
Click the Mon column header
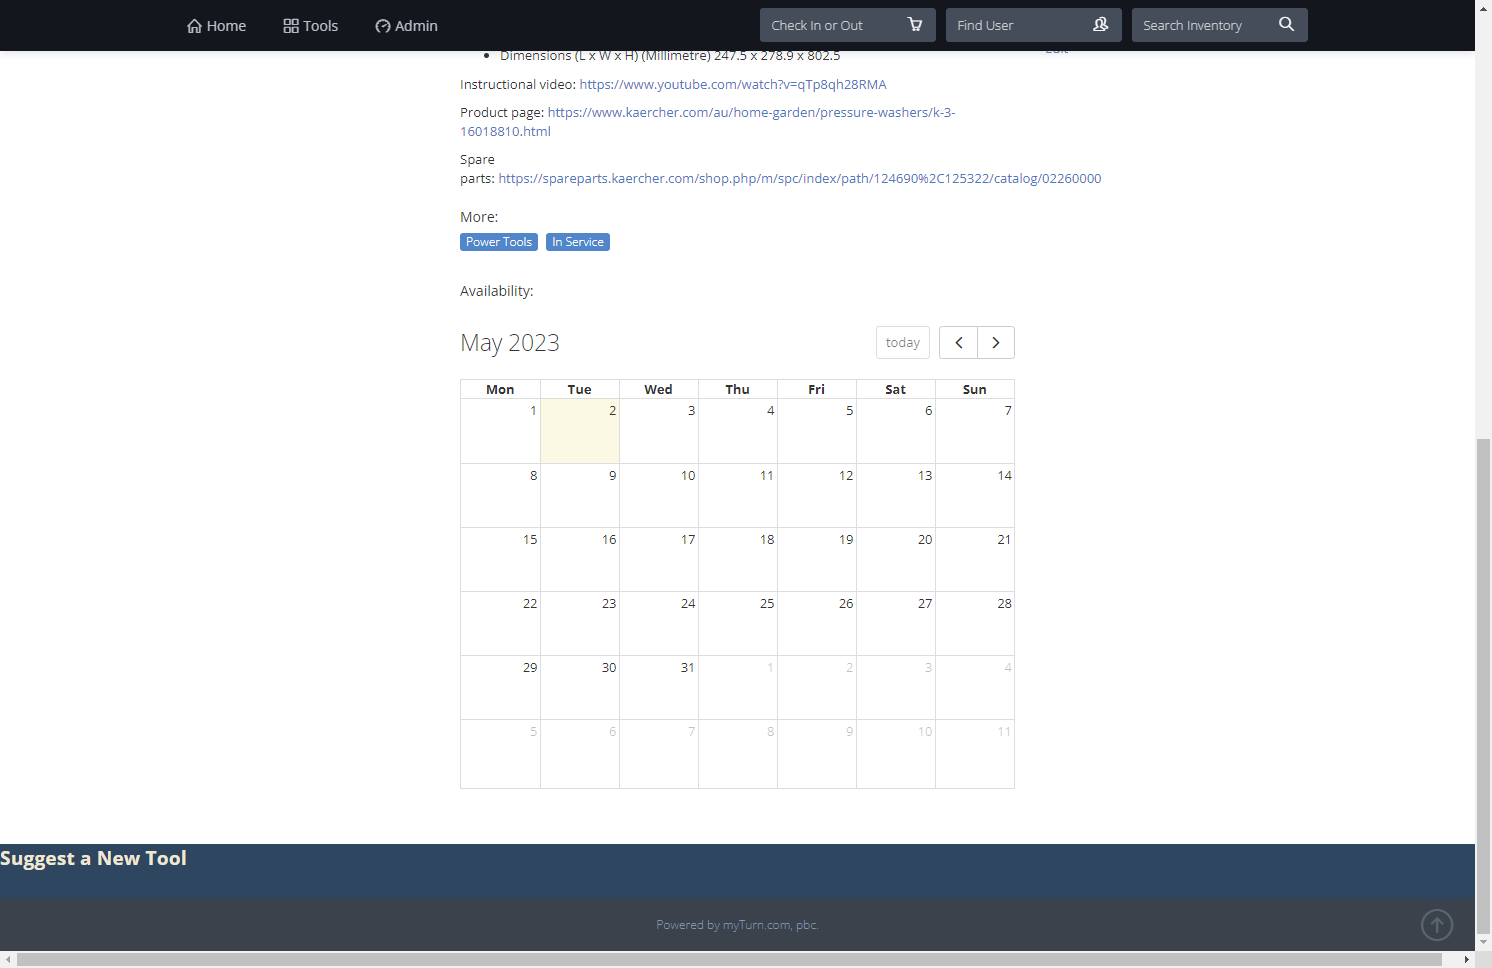click(x=500, y=390)
